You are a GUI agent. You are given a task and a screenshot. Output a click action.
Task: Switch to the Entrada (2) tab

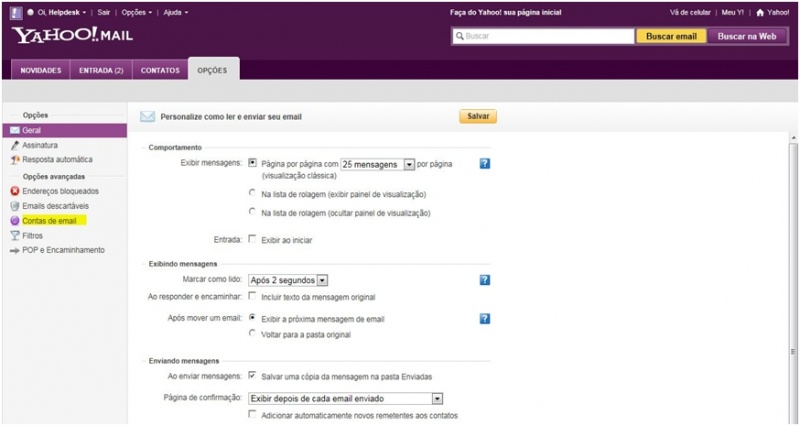point(101,71)
